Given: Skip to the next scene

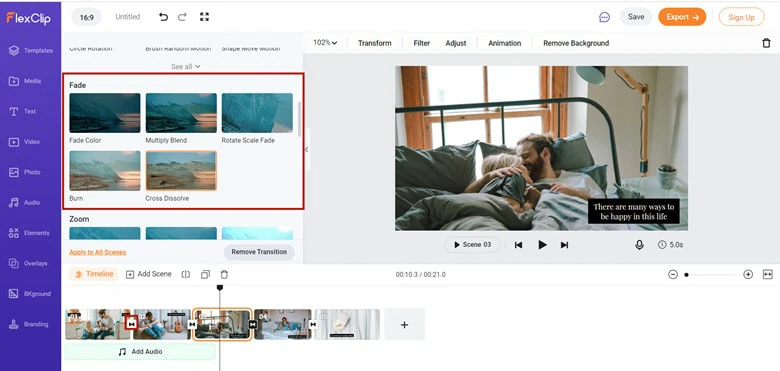Looking at the screenshot, I should click(564, 245).
